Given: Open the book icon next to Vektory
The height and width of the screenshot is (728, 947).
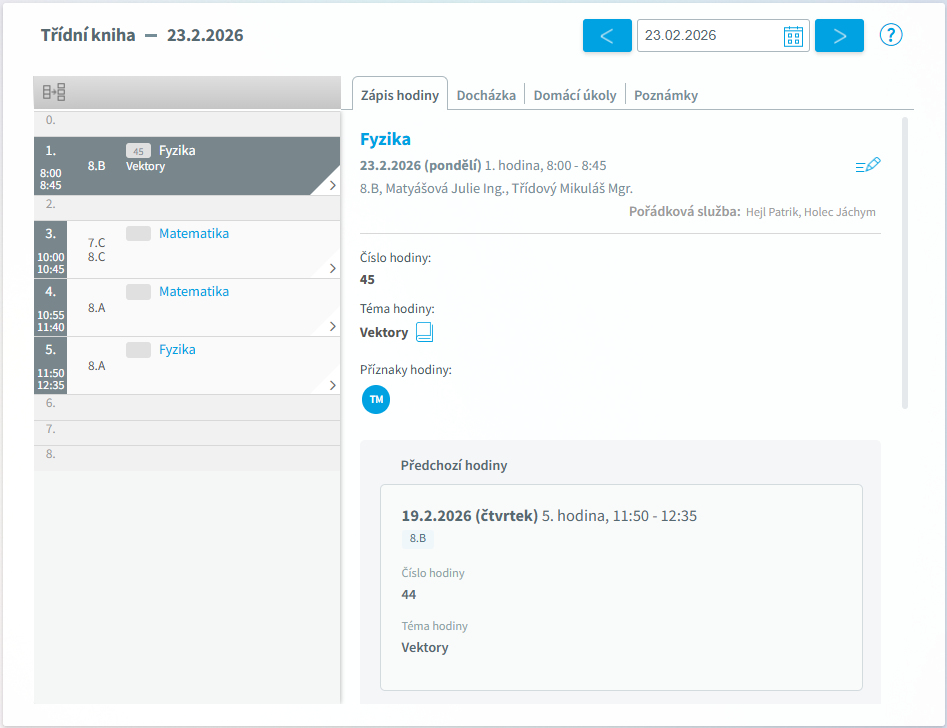Looking at the screenshot, I should coord(425,332).
